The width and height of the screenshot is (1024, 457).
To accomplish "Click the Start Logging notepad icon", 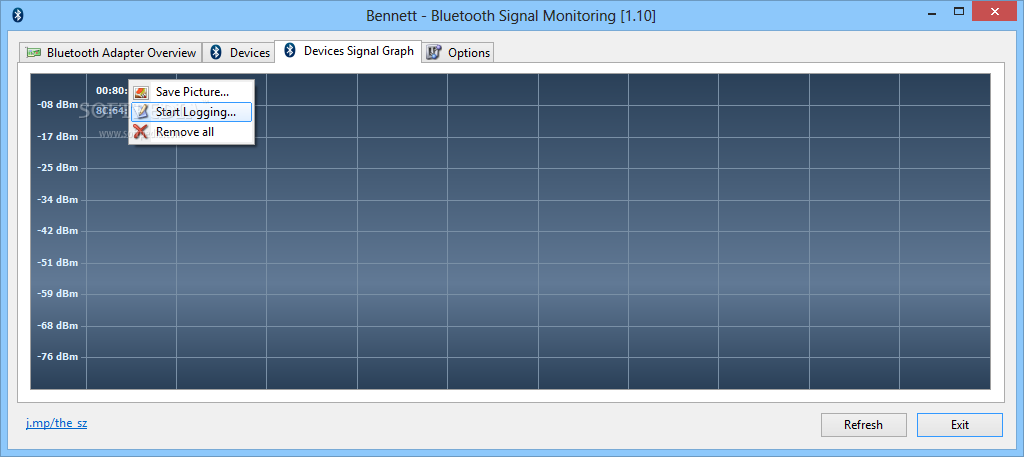I will click(141, 112).
